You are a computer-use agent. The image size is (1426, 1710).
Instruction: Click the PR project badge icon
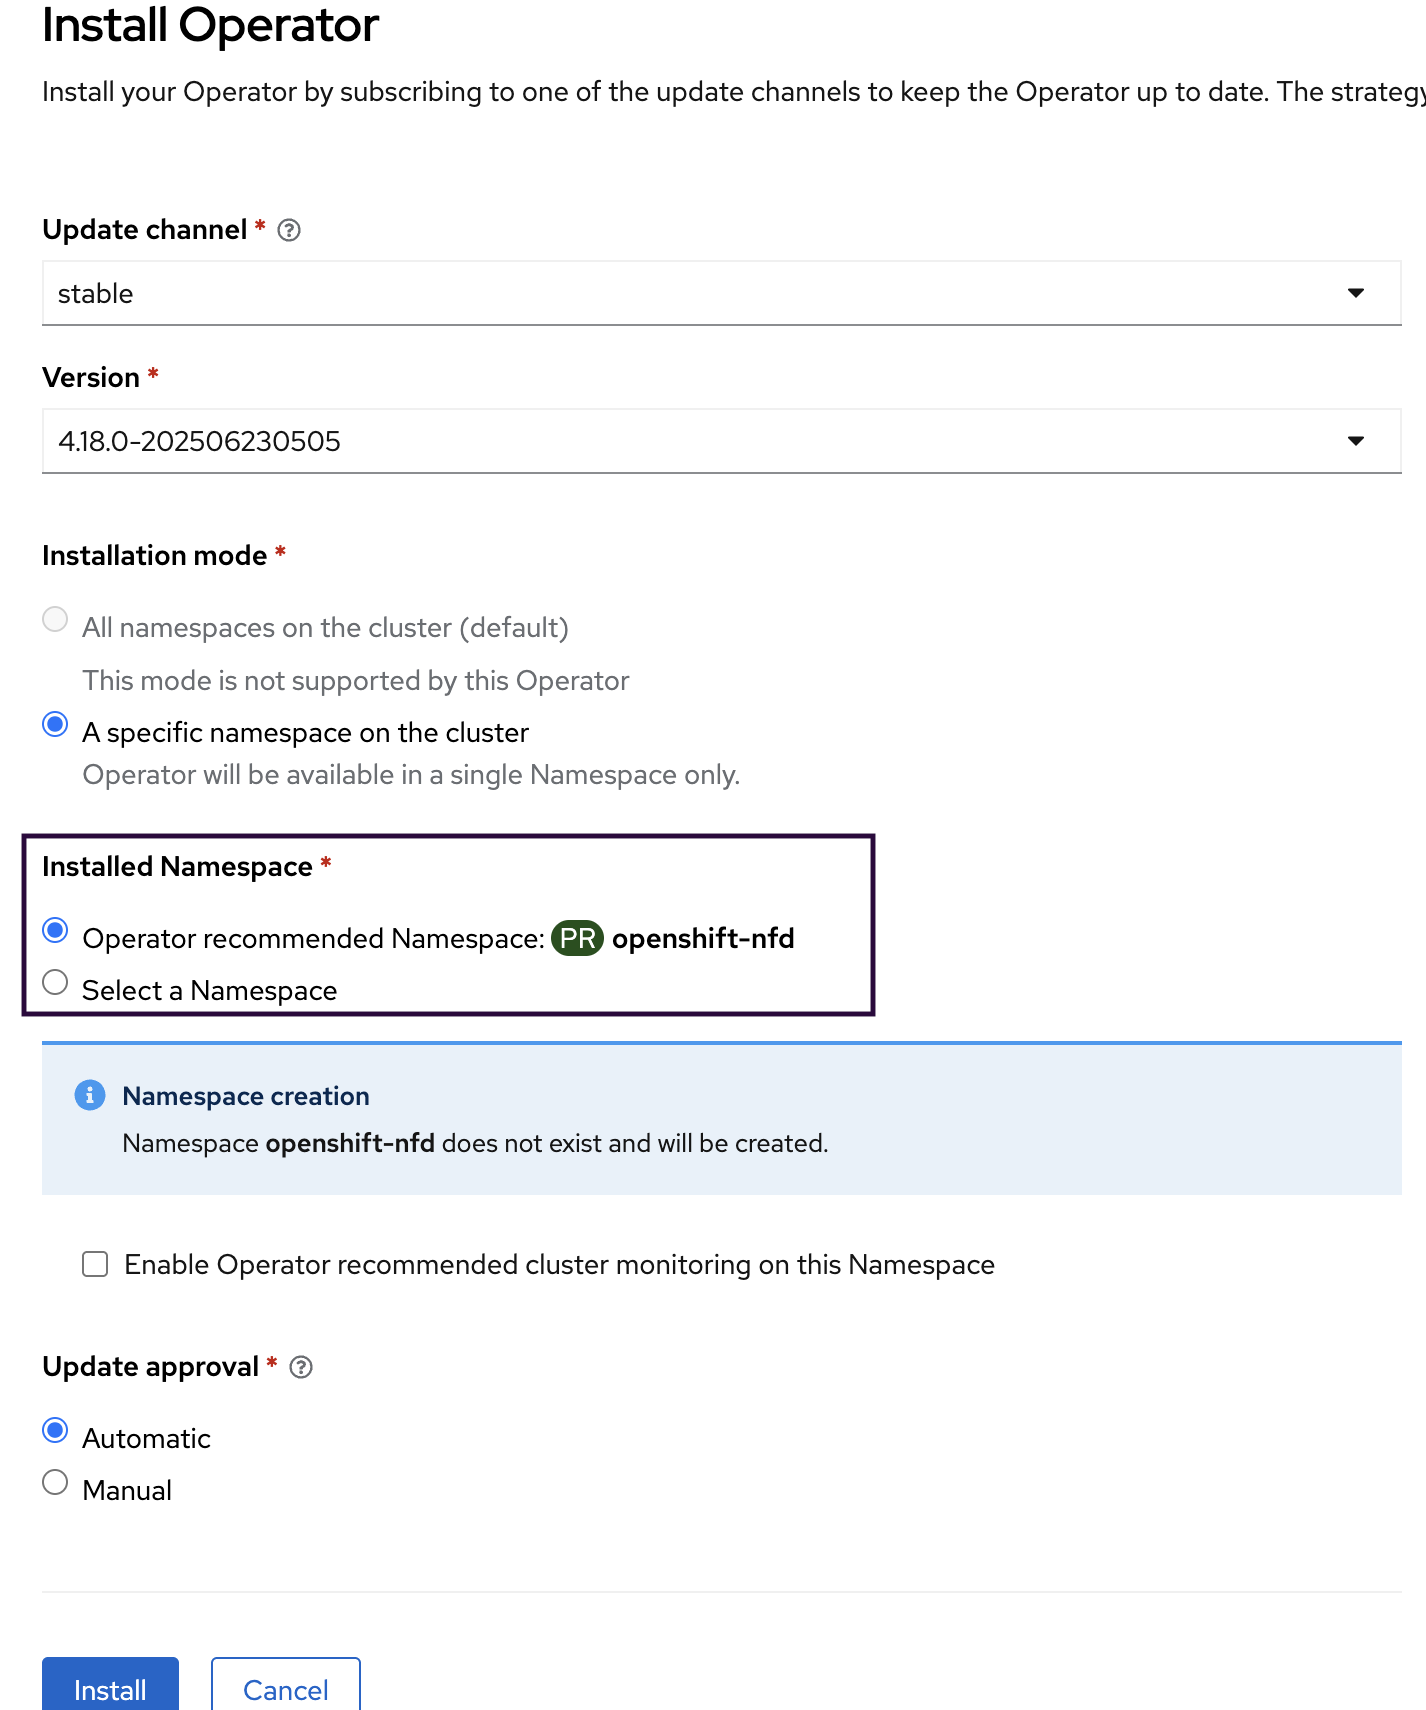point(577,939)
